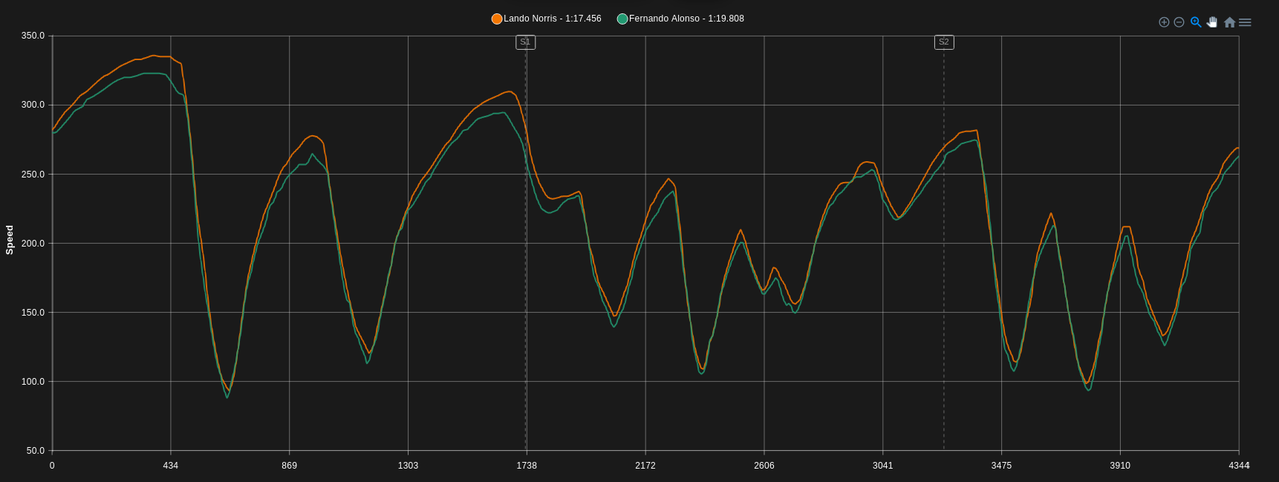
Task: Click the 50.0 y-axis label
Action: (x=35, y=451)
